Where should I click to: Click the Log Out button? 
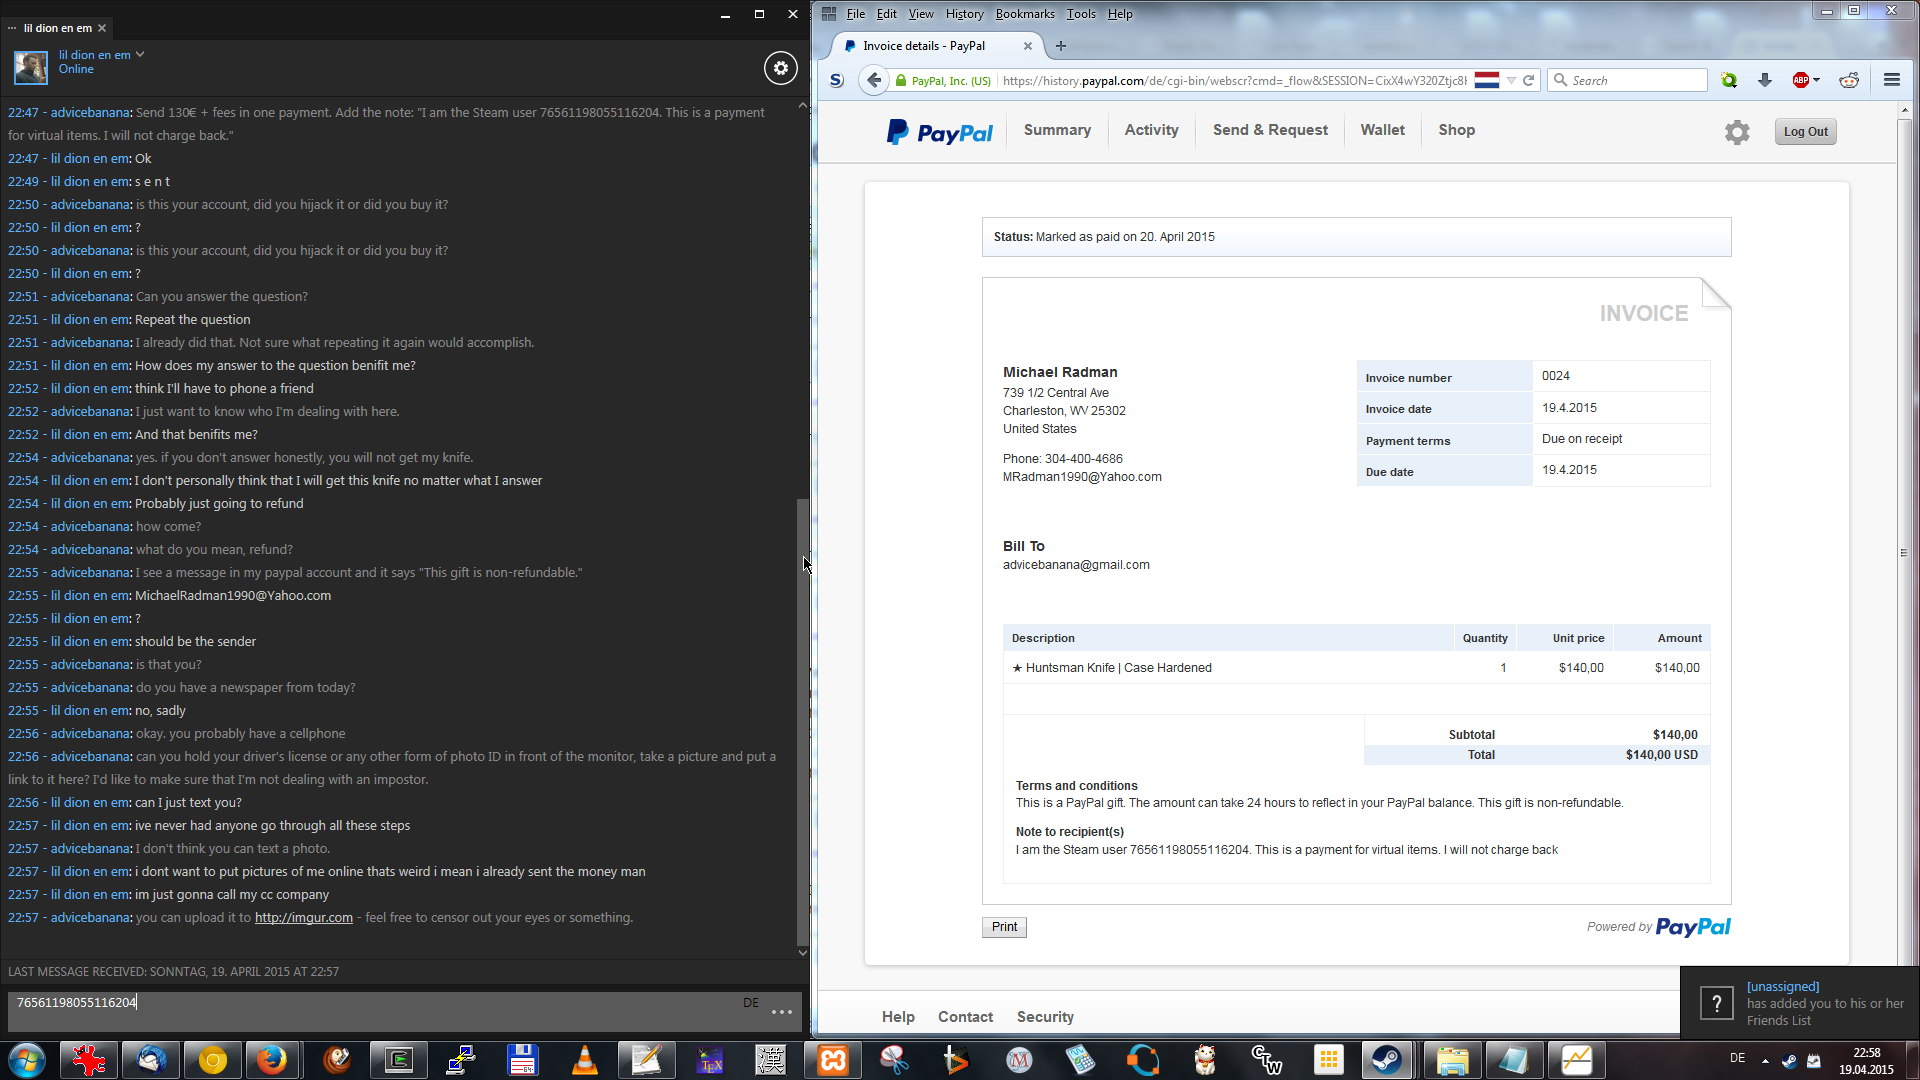pos(1805,132)
